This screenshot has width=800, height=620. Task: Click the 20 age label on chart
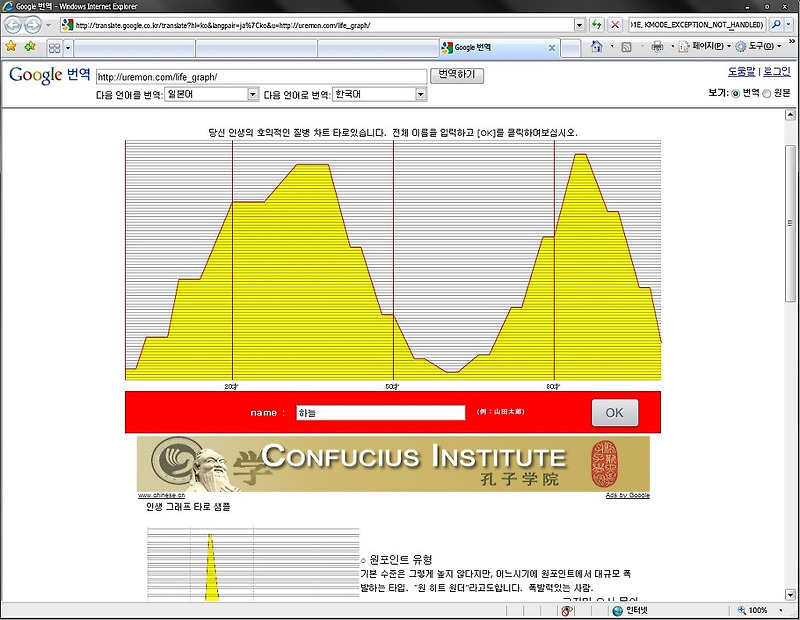coord(231,387)
